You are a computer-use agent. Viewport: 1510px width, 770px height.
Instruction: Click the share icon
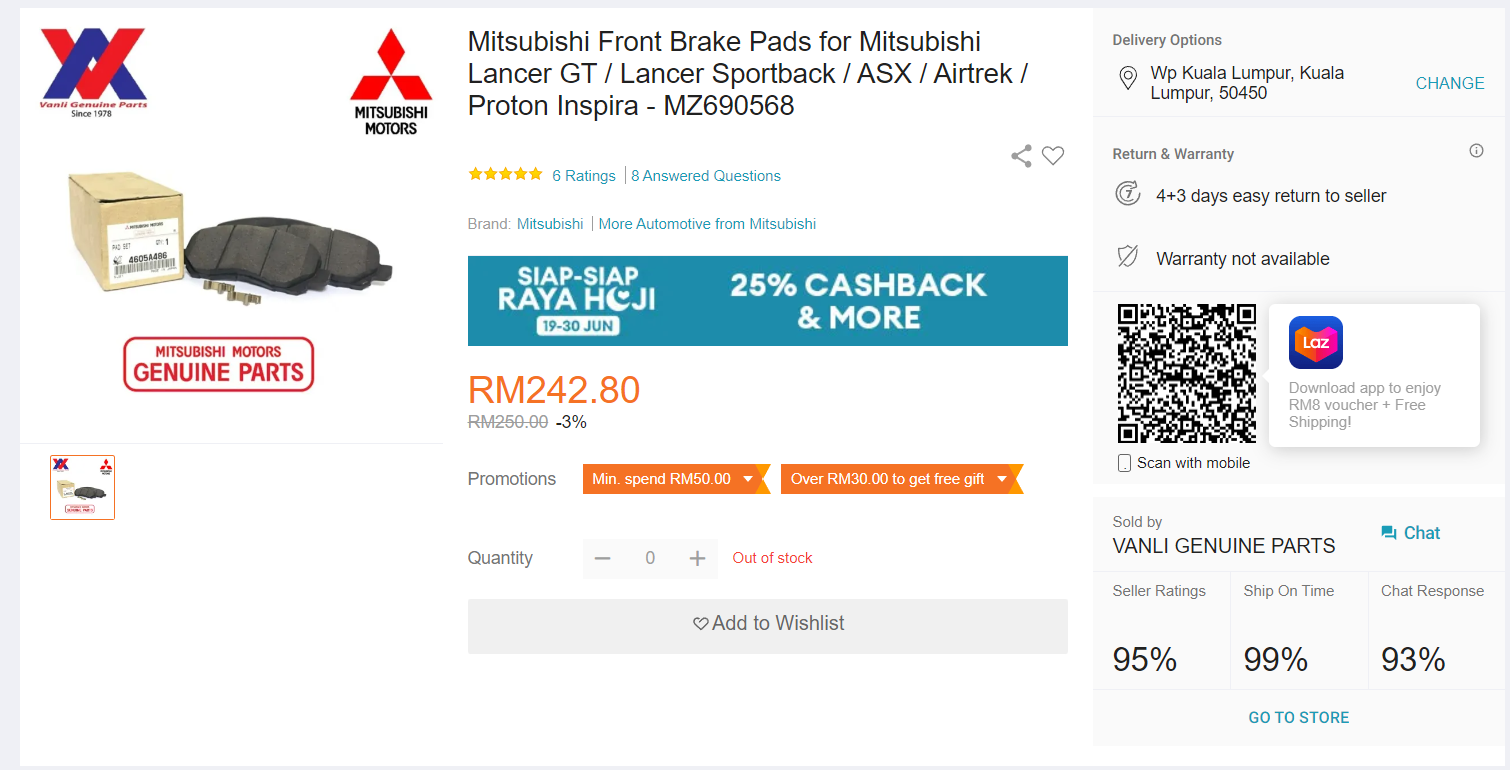[1021, 156]
